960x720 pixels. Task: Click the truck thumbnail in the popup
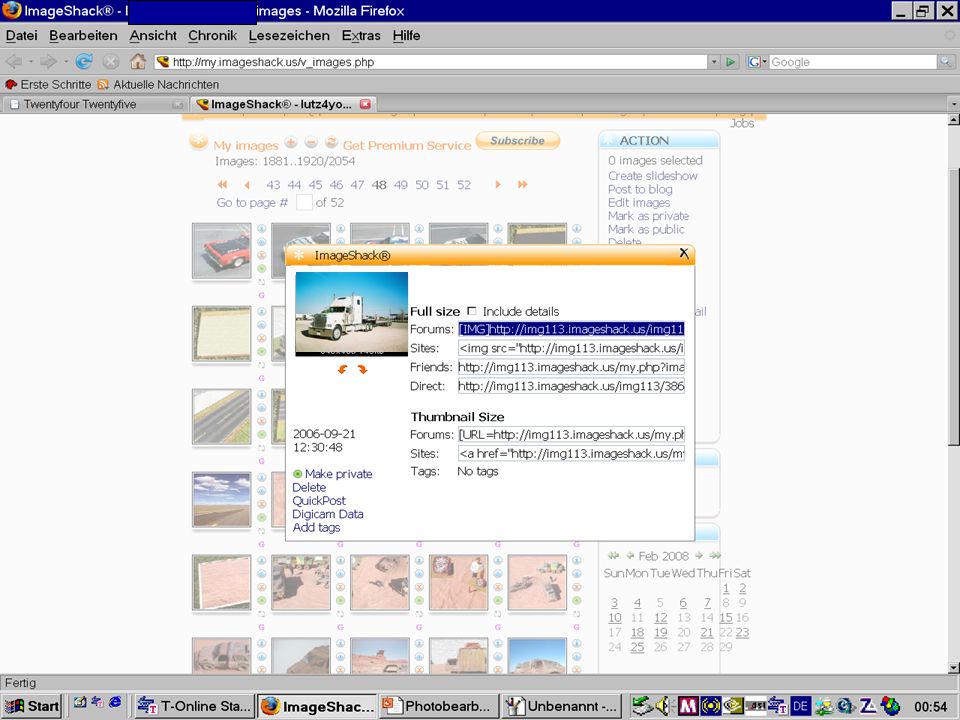(x=351, y=314)
